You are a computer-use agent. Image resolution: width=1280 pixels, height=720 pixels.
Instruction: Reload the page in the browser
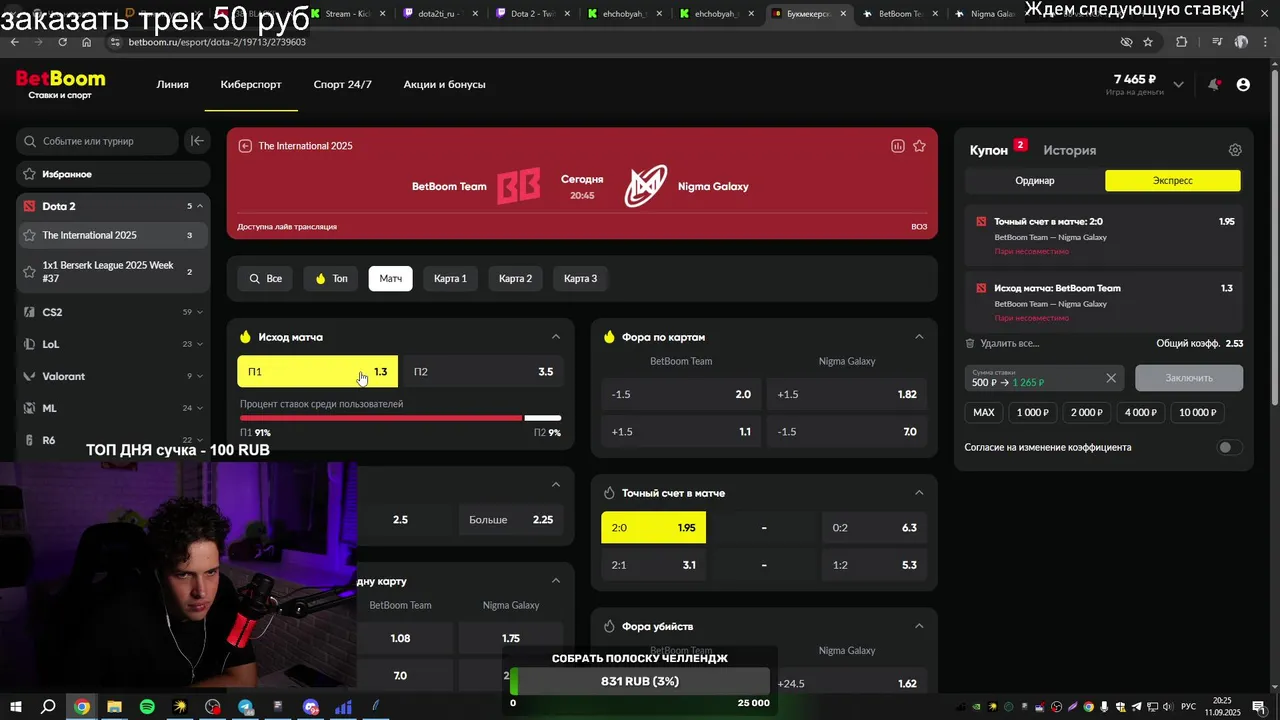coord(62,42)
